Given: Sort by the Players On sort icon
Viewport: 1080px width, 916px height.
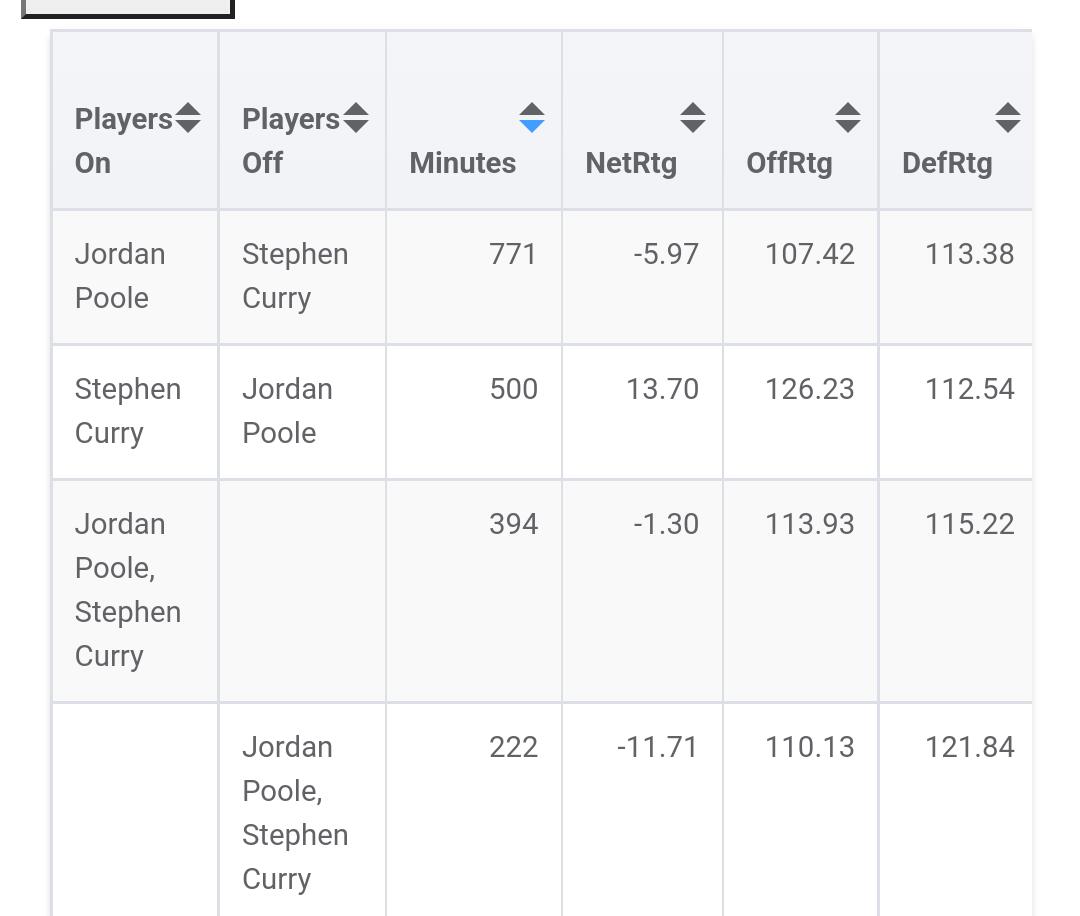Looking at the screenshot, I should pyautogui.click(x=188, y=118).
